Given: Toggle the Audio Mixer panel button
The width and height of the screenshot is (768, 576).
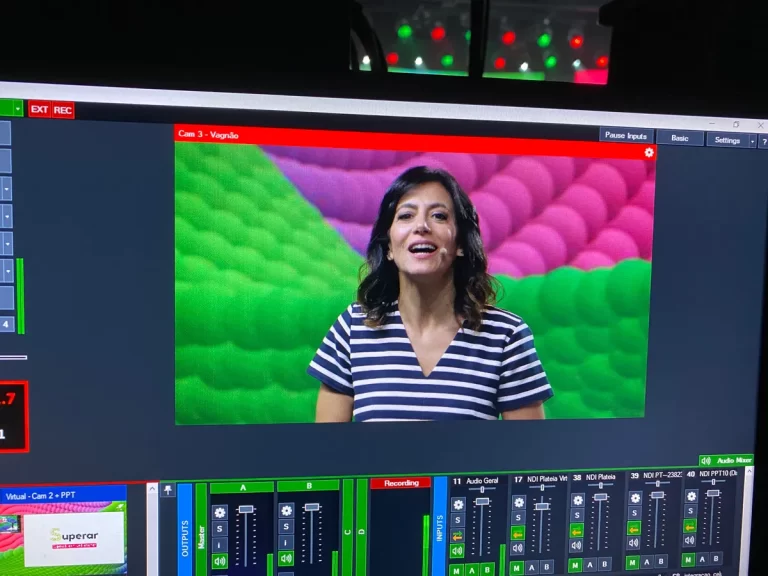Looking at the screenshot, I should coord(726,460).
